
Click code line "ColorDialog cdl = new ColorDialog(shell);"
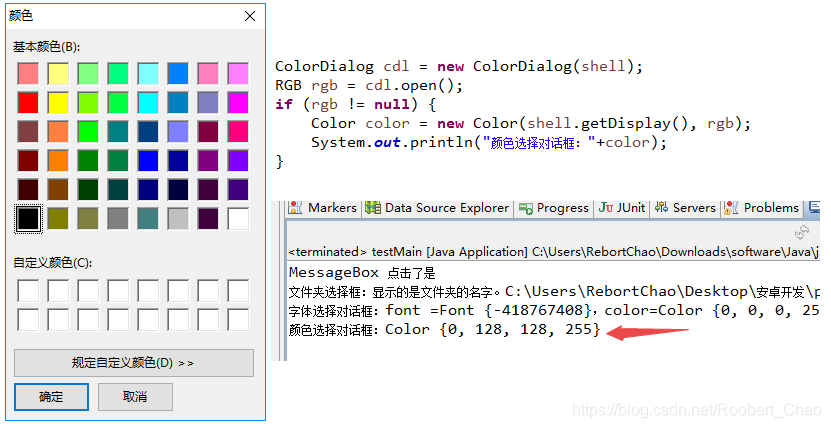click(x=459, y=66)
